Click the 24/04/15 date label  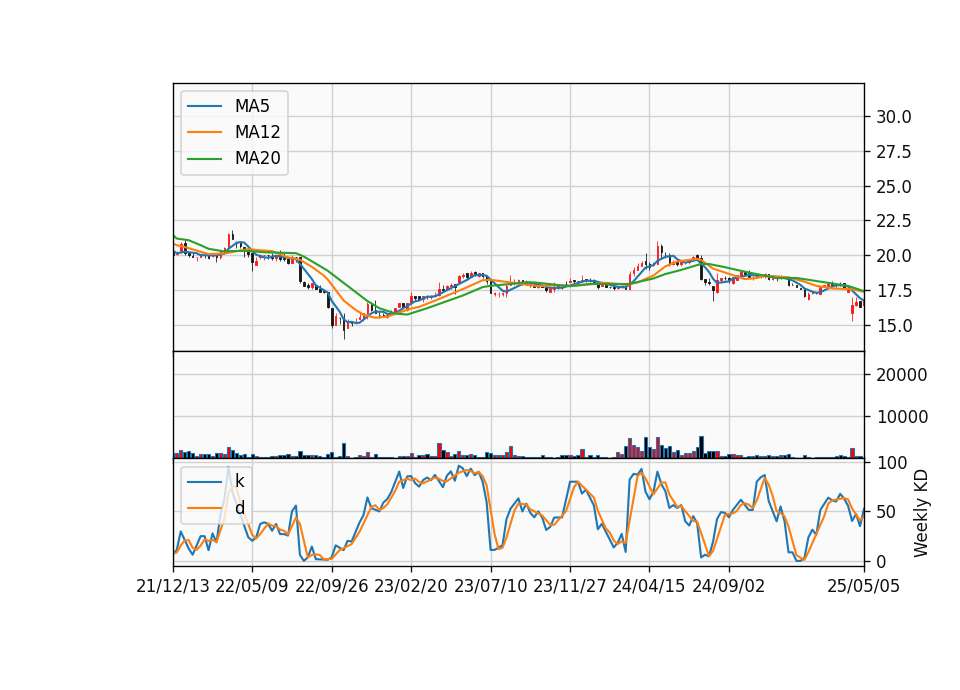(648, 586)
